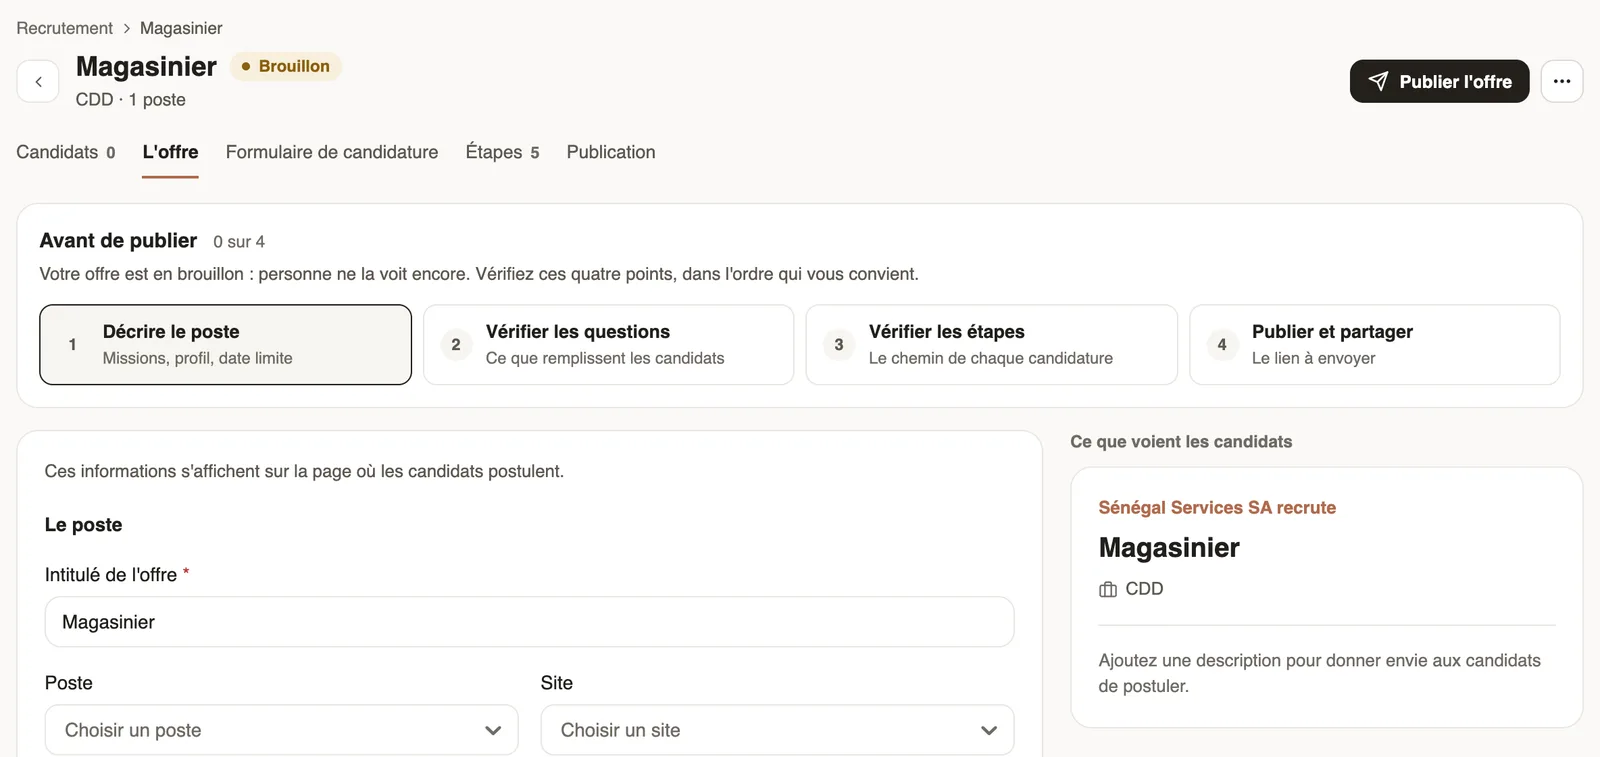Select step Décrire le poste
This screenshot has width=1600, height=757.
click(226, 344)
